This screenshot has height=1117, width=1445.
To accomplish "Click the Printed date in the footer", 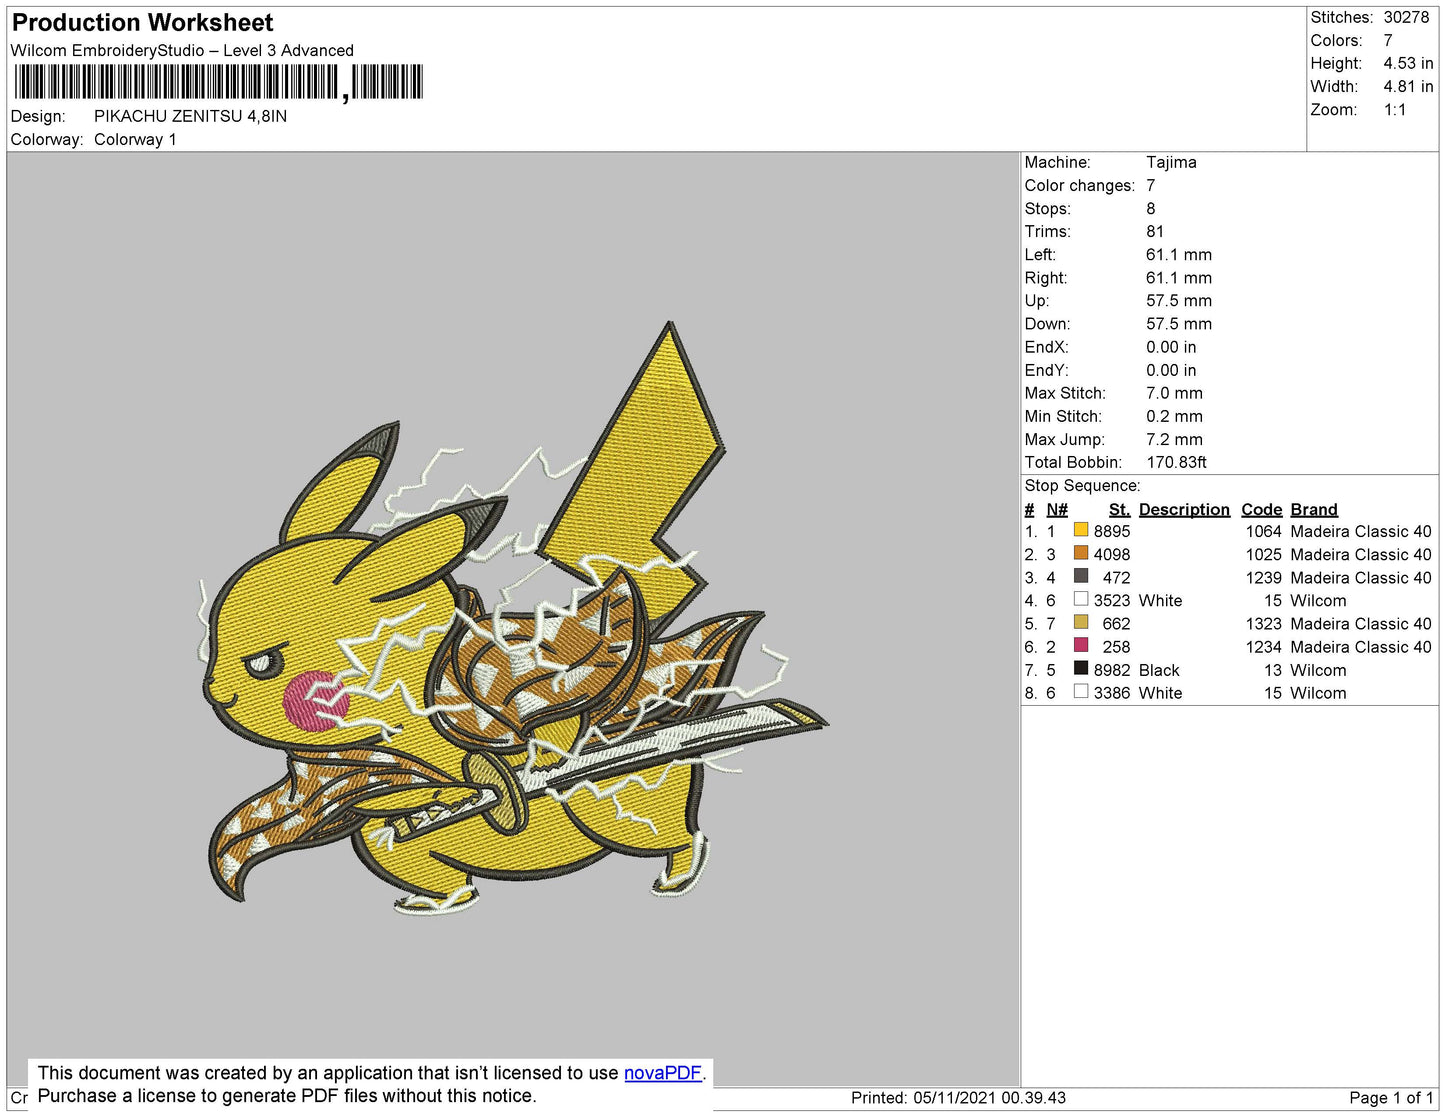I will pos(958,1098).
